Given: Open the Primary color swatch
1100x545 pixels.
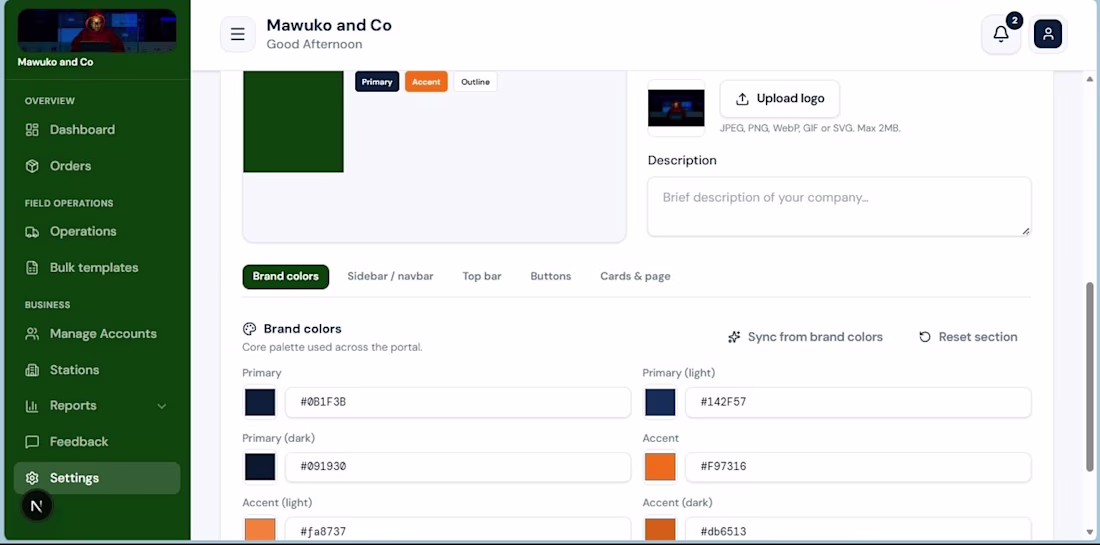Looking at the screenshot, I should (260, 403).
